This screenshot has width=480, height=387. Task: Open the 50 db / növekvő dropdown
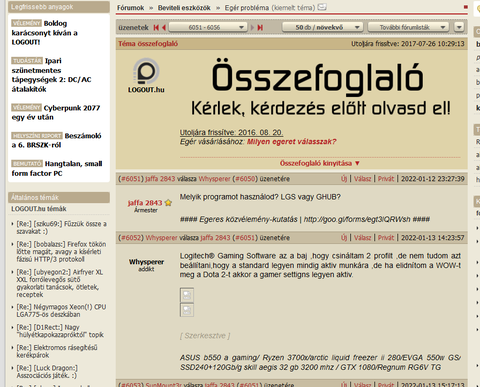coord(322,27)
